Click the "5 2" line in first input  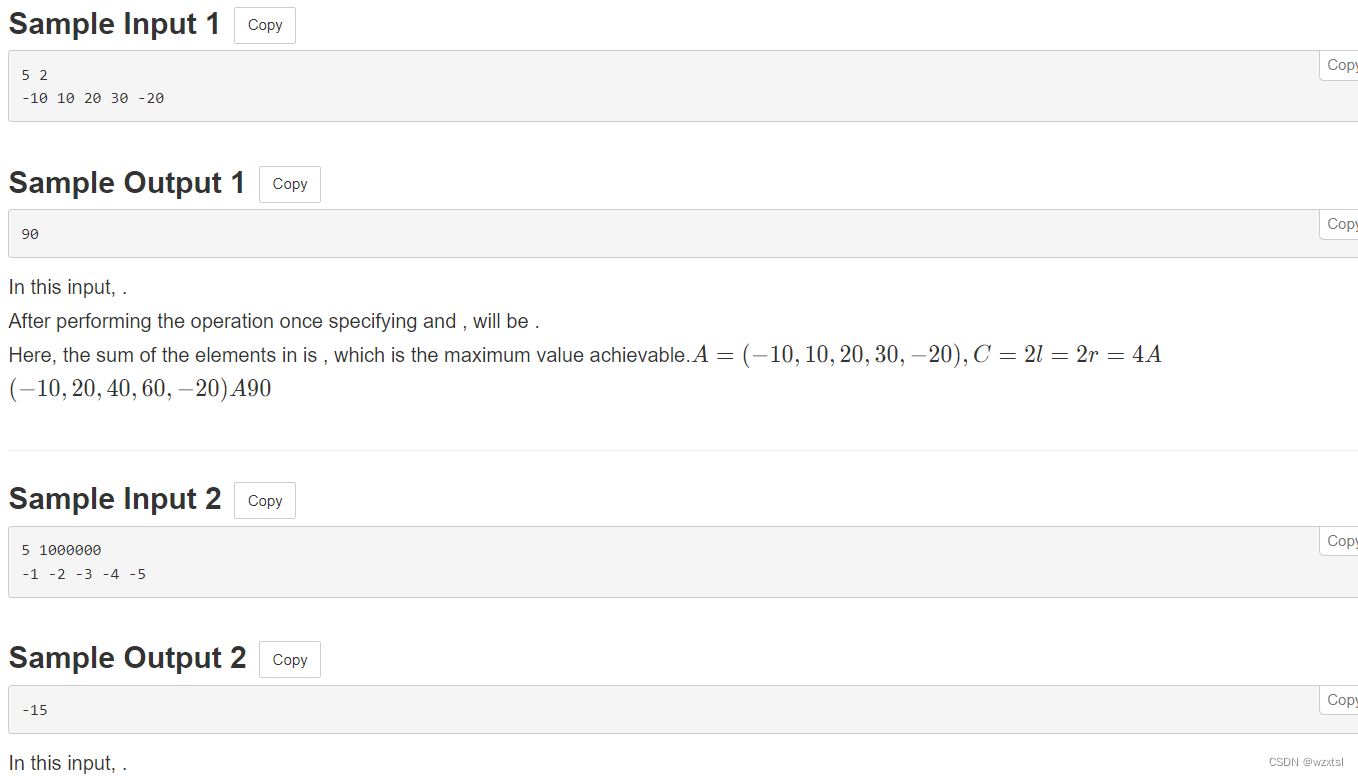[x=34, y=75]
